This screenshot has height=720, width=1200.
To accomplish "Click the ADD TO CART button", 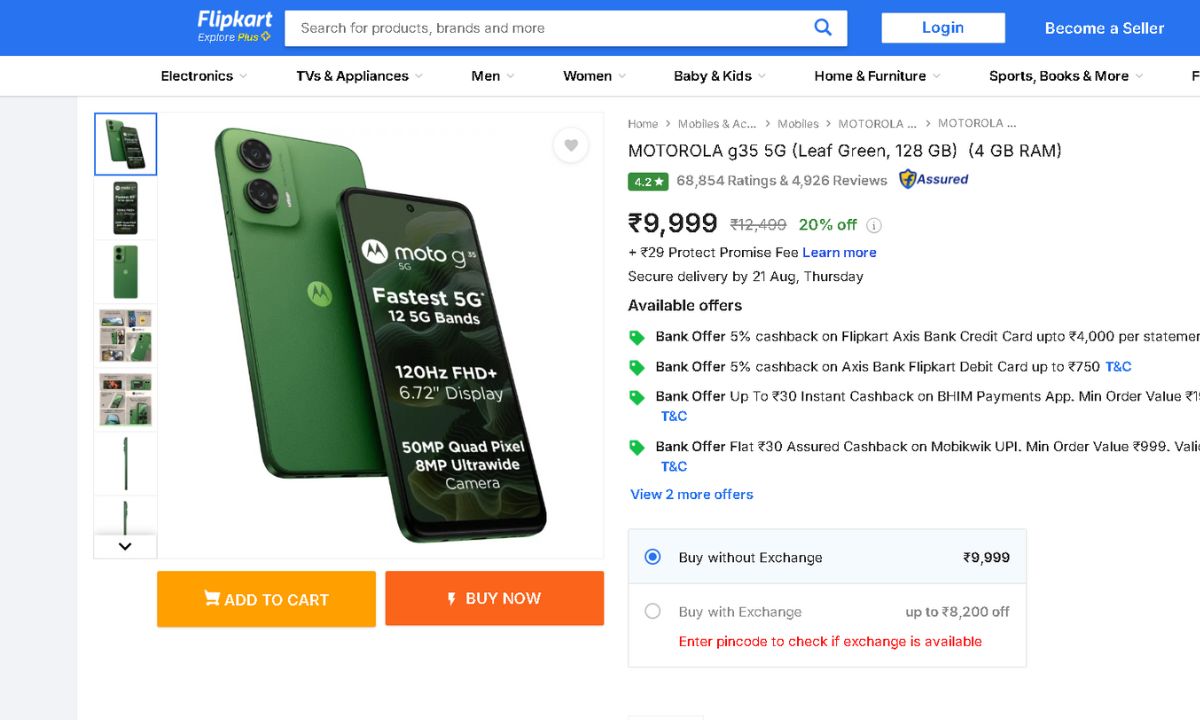I will click(x=266, y=599).
